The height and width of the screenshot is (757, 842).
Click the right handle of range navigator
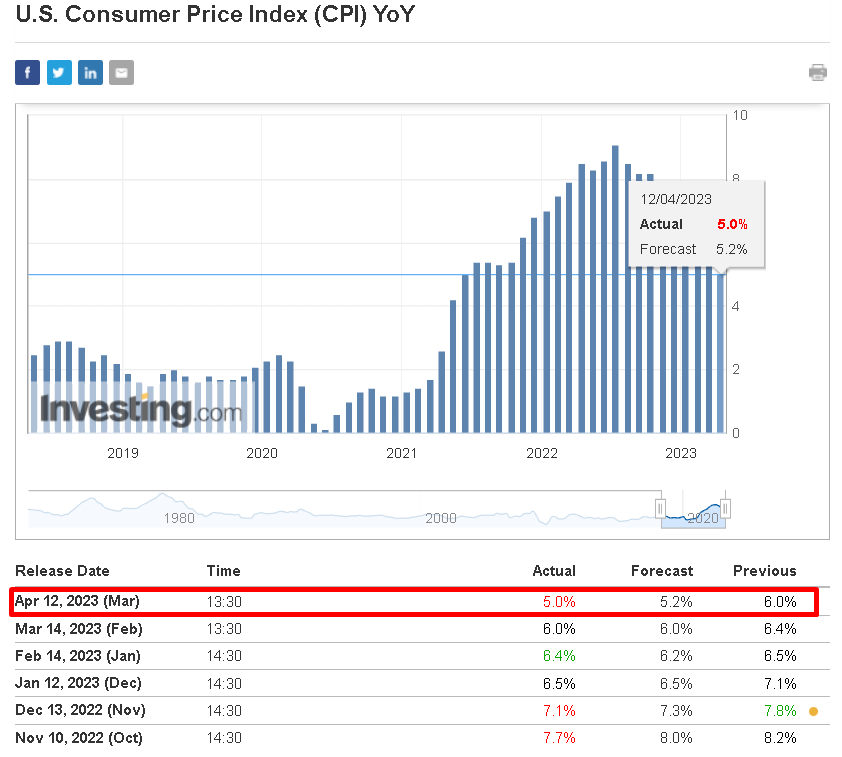point(725,508)
